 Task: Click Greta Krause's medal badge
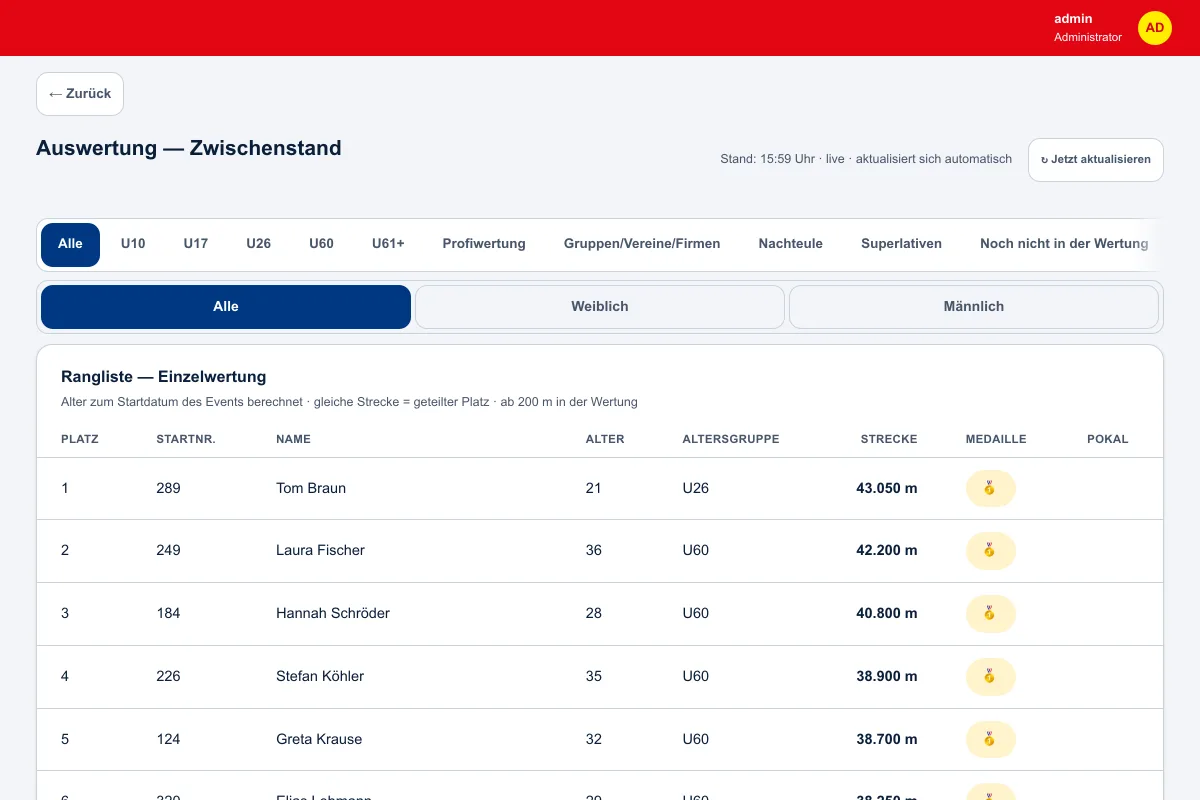tap(990, 740)
